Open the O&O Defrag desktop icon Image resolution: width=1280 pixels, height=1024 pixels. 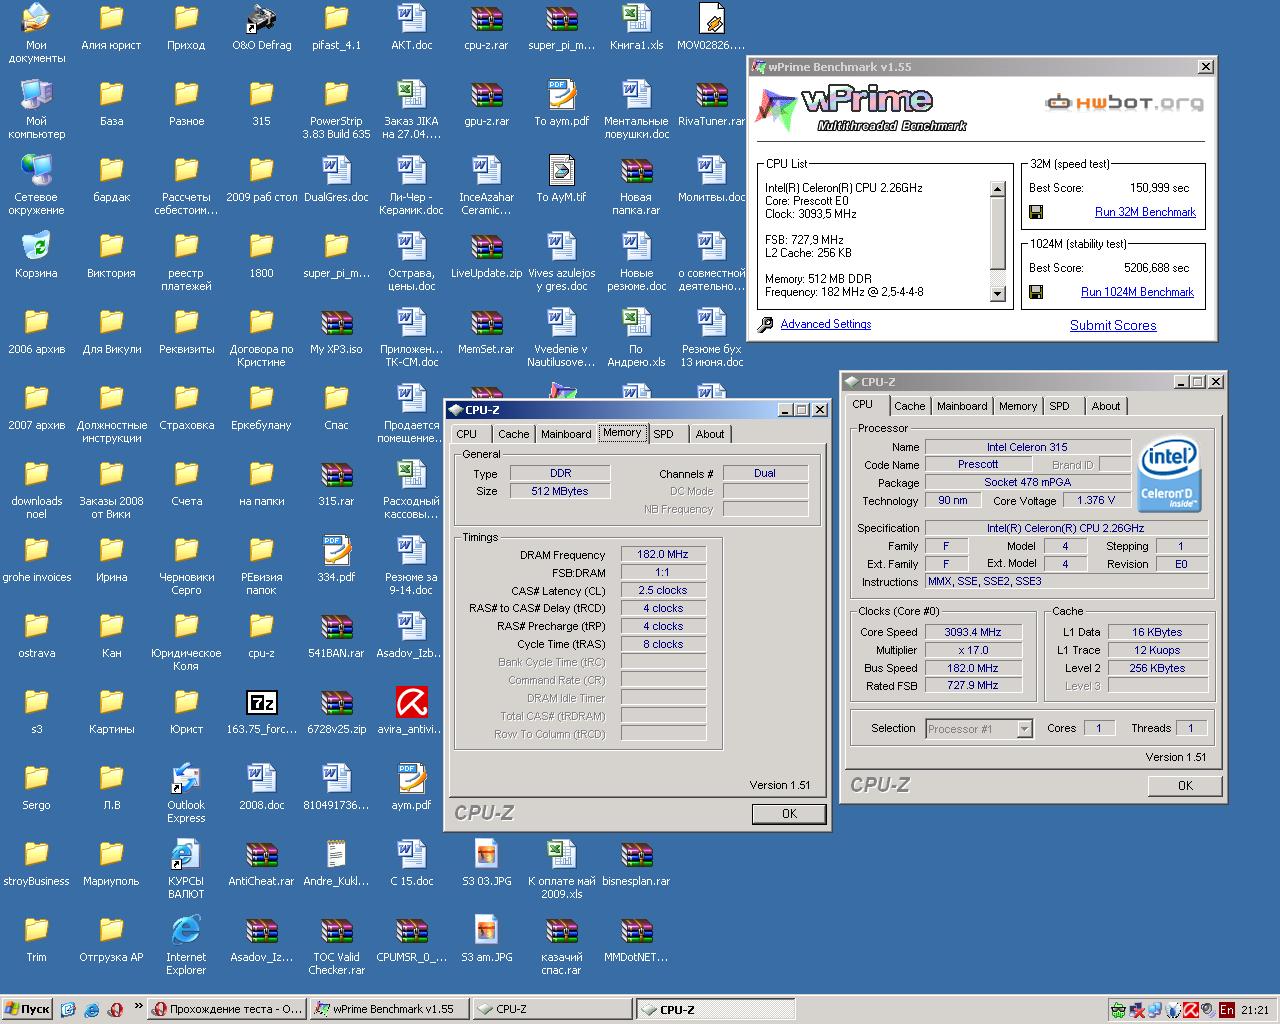261,19
